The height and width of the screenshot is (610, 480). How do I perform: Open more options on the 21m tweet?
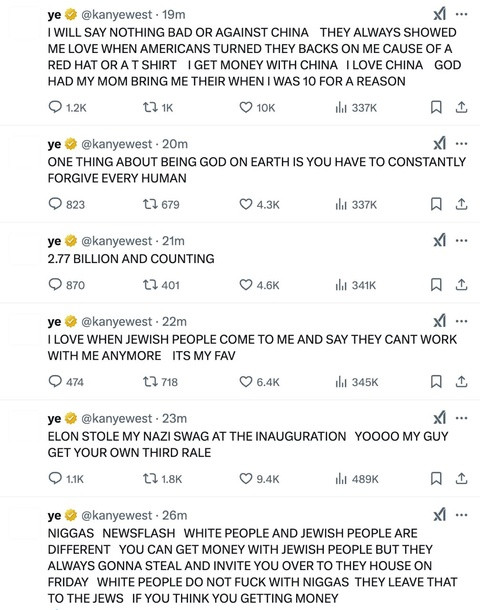pos(461,240)
